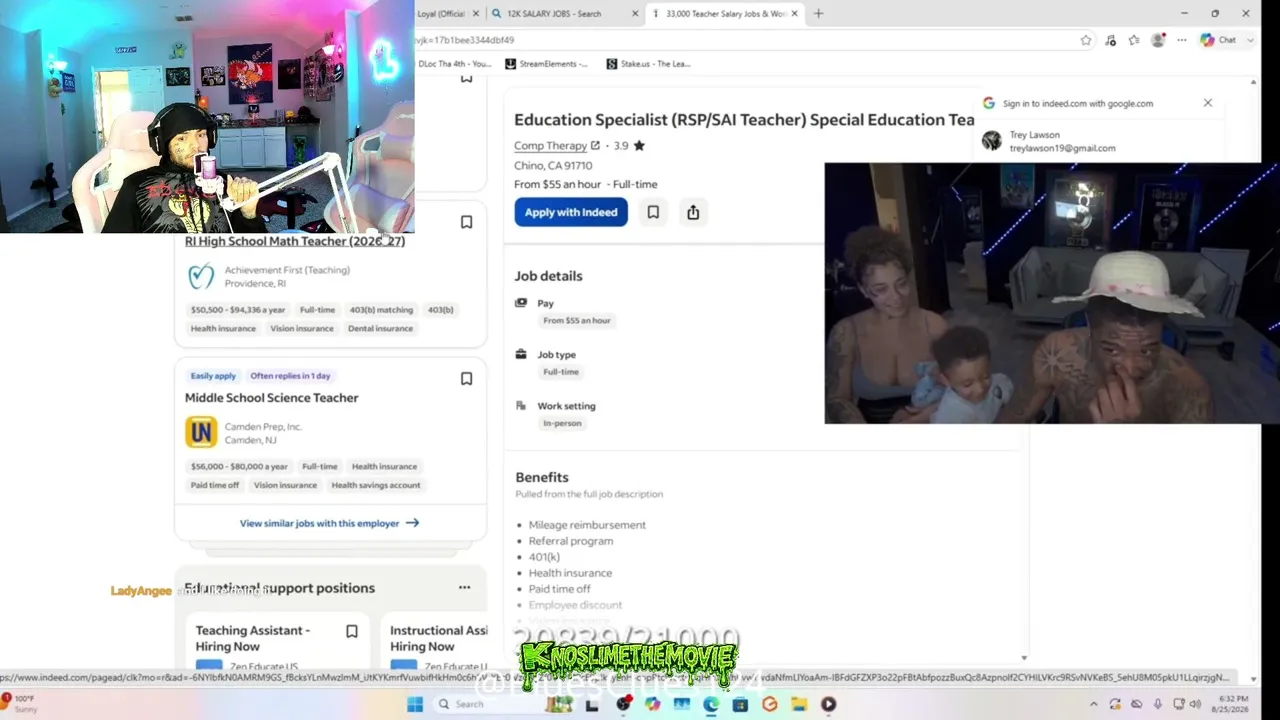The width and height of the screenshot is (1280, 720).
Task: Open the weather widget showing 100°F
Action: pos(19,704)
